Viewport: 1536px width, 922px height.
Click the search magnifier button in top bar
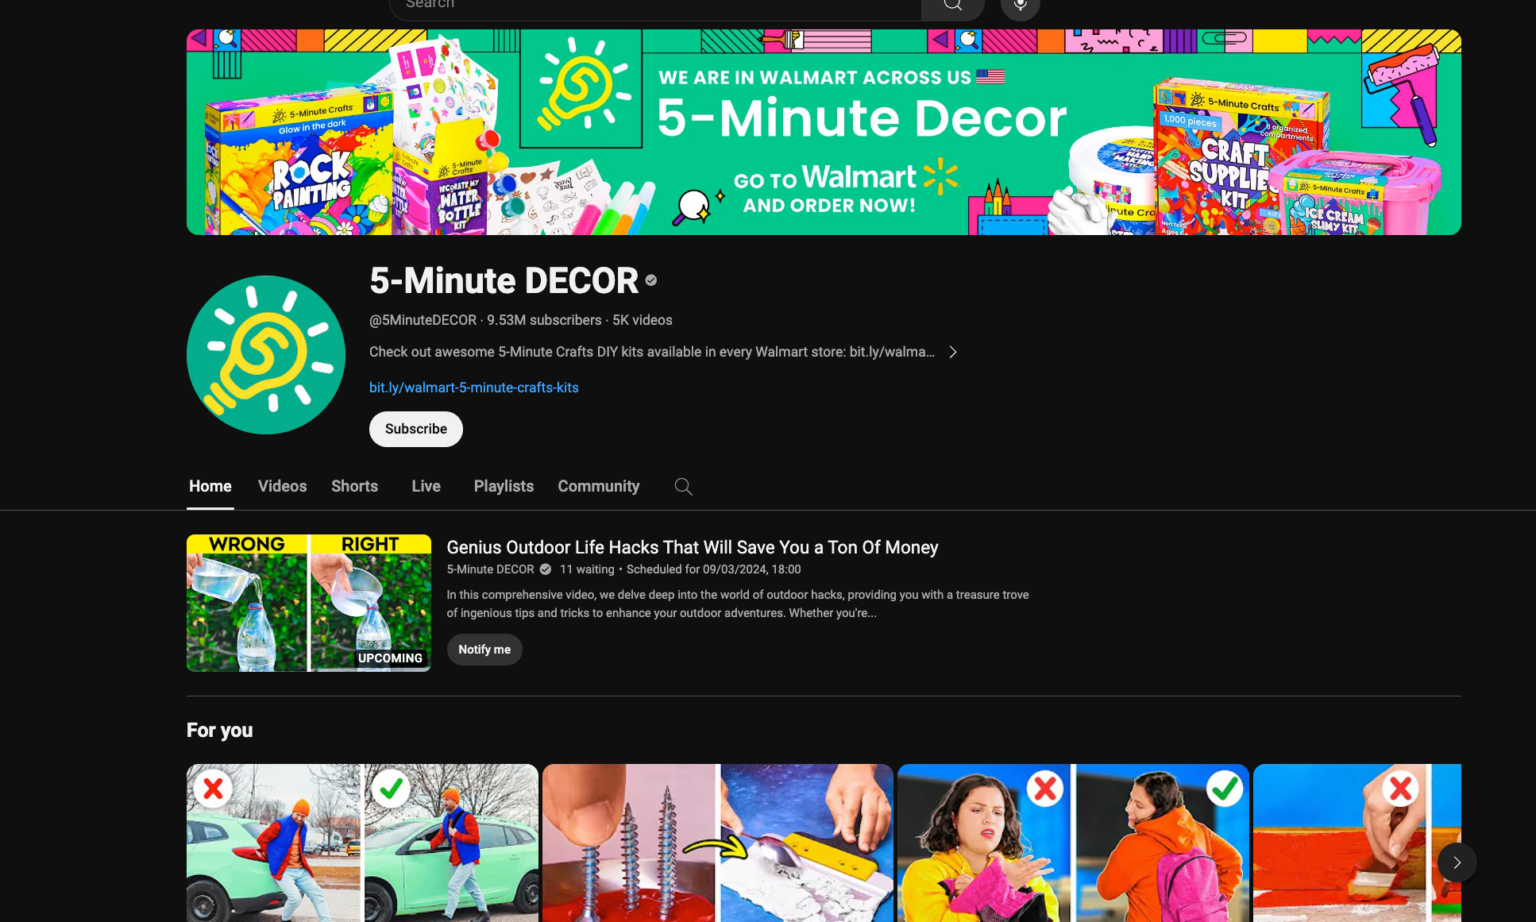pyautogui.click(x=952, y=6)
